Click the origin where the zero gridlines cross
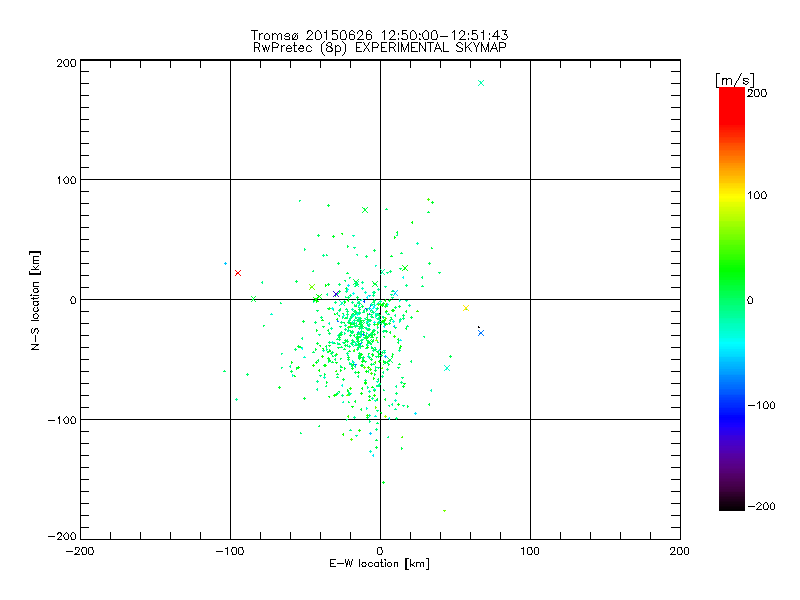 coord(380,299)
